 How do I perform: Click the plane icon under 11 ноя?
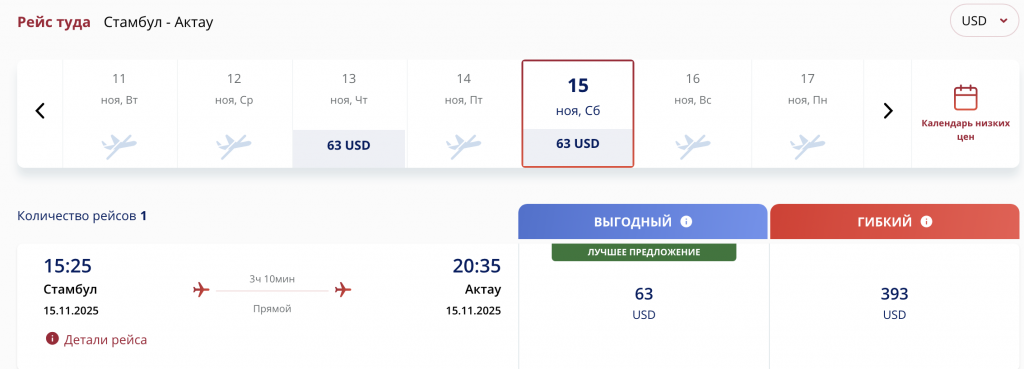pos(120,146)
